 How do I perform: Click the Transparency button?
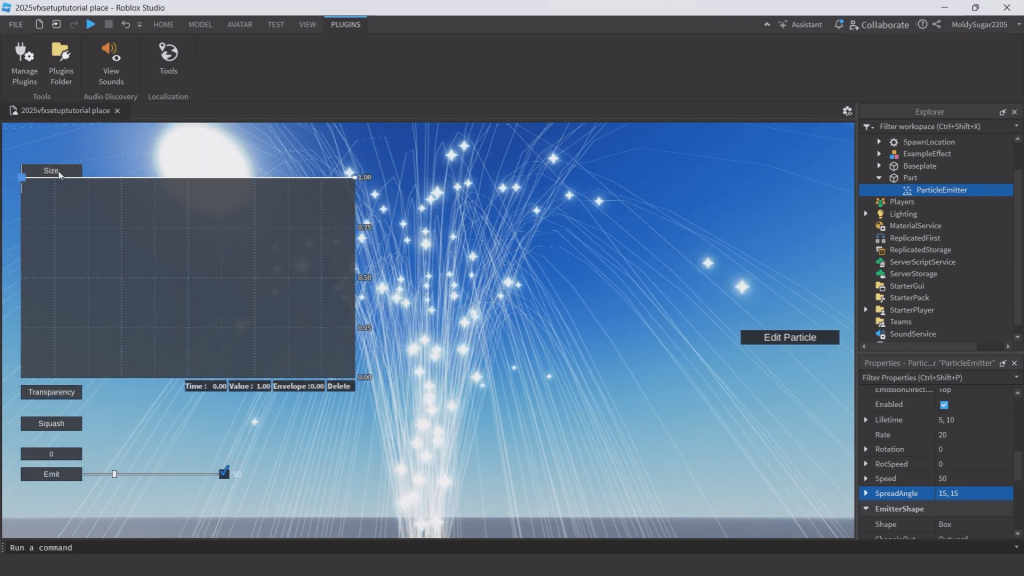point(52,392)
